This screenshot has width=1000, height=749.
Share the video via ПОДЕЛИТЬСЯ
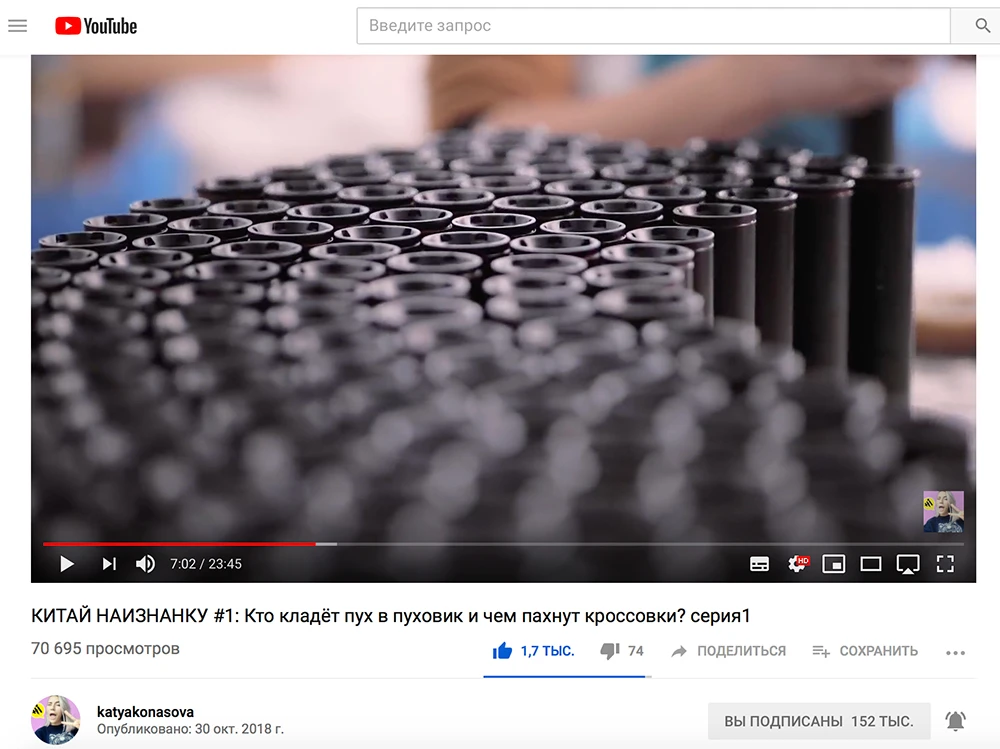[728, 651]
